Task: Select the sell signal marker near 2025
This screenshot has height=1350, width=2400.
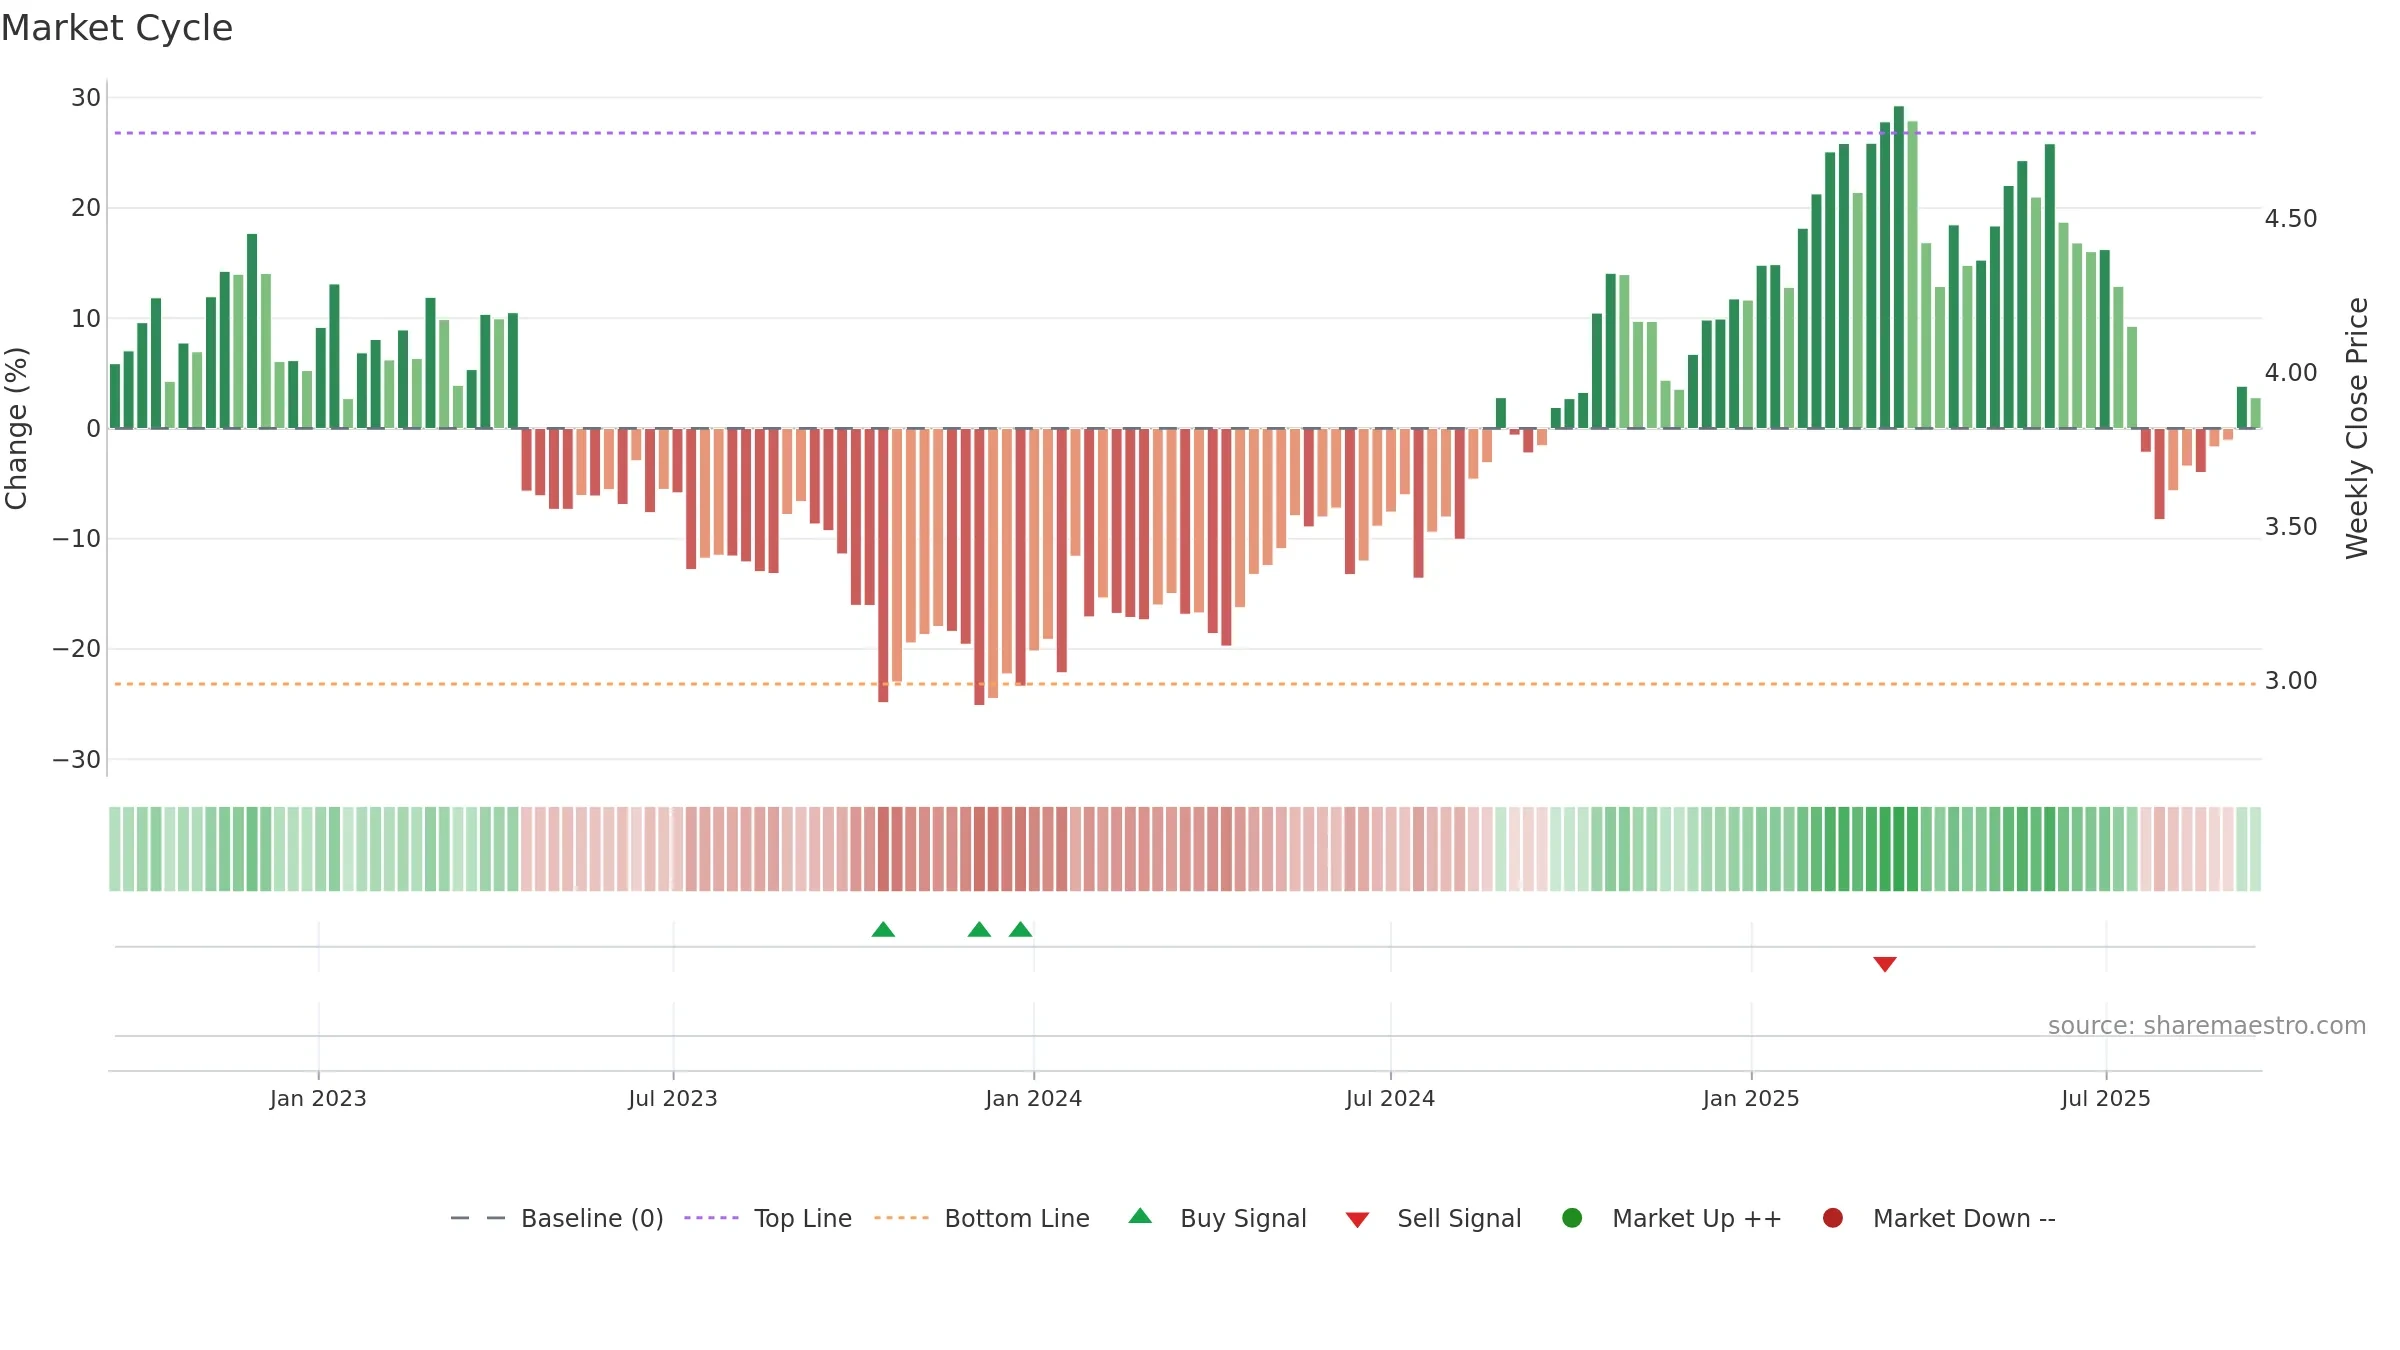Action: pyautogui.click(x=1885, y=964)
